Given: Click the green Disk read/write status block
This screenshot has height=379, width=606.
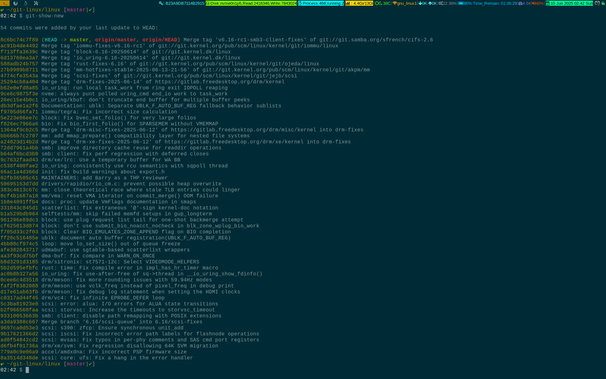Looking at the screenshot, I should click(x=251, y=3).
